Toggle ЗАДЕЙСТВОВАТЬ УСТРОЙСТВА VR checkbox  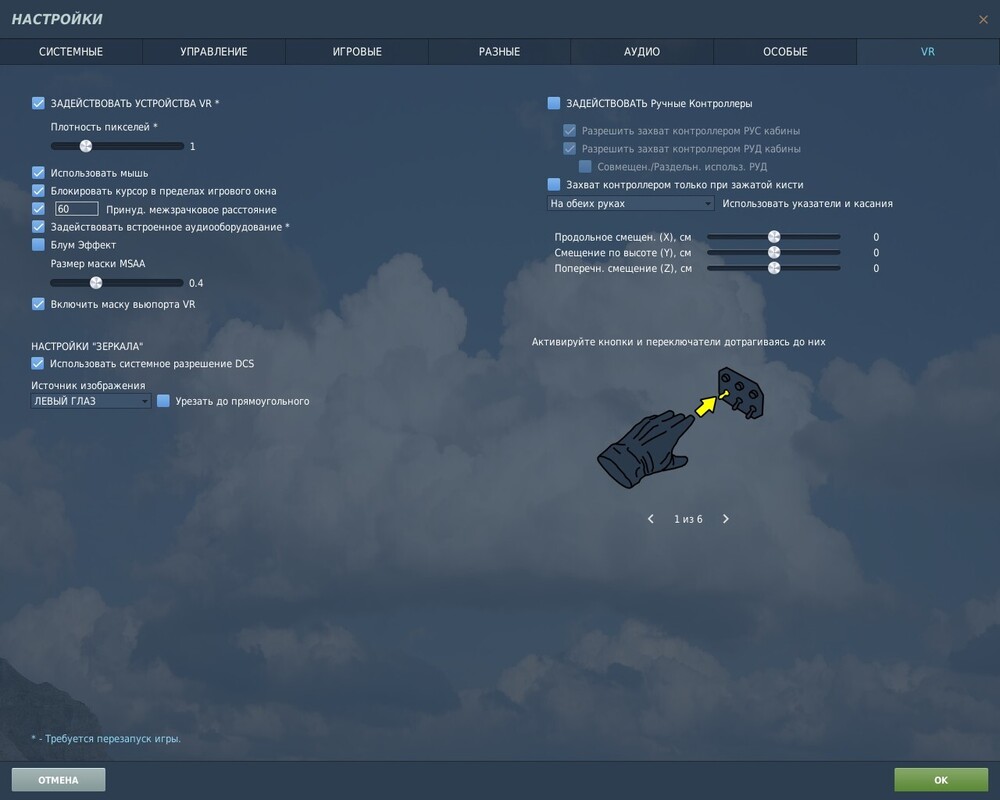click(38, 103)
